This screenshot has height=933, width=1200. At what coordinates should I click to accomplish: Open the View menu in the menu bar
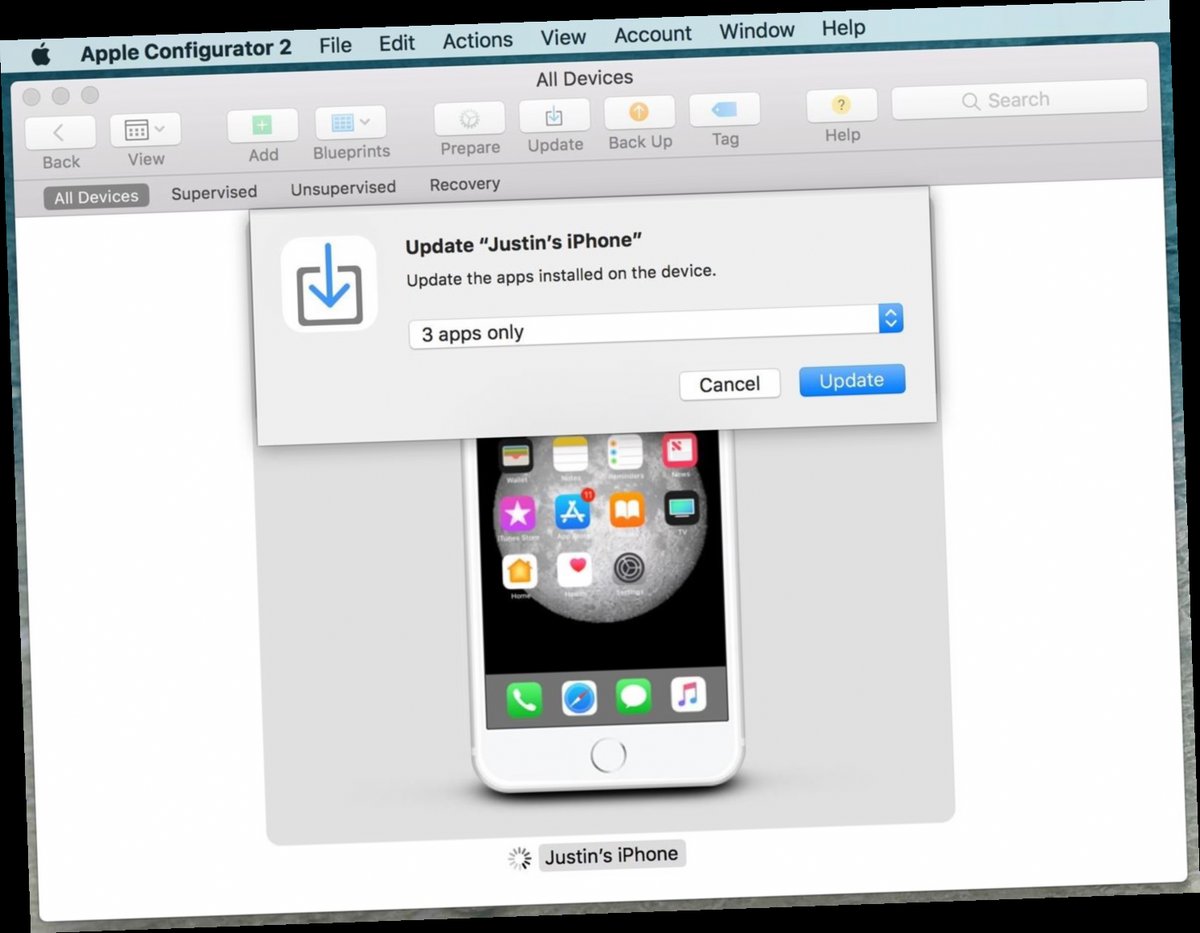click(563, 37)
